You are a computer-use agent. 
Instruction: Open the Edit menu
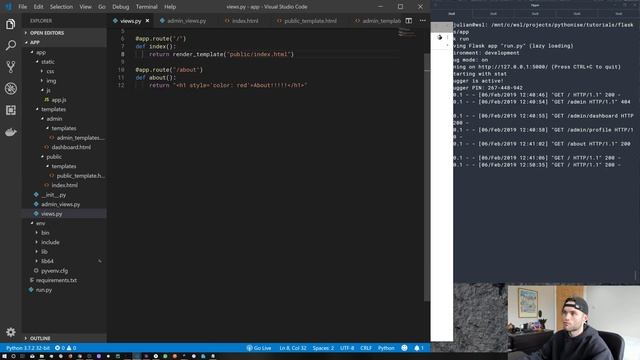(38, 7)
